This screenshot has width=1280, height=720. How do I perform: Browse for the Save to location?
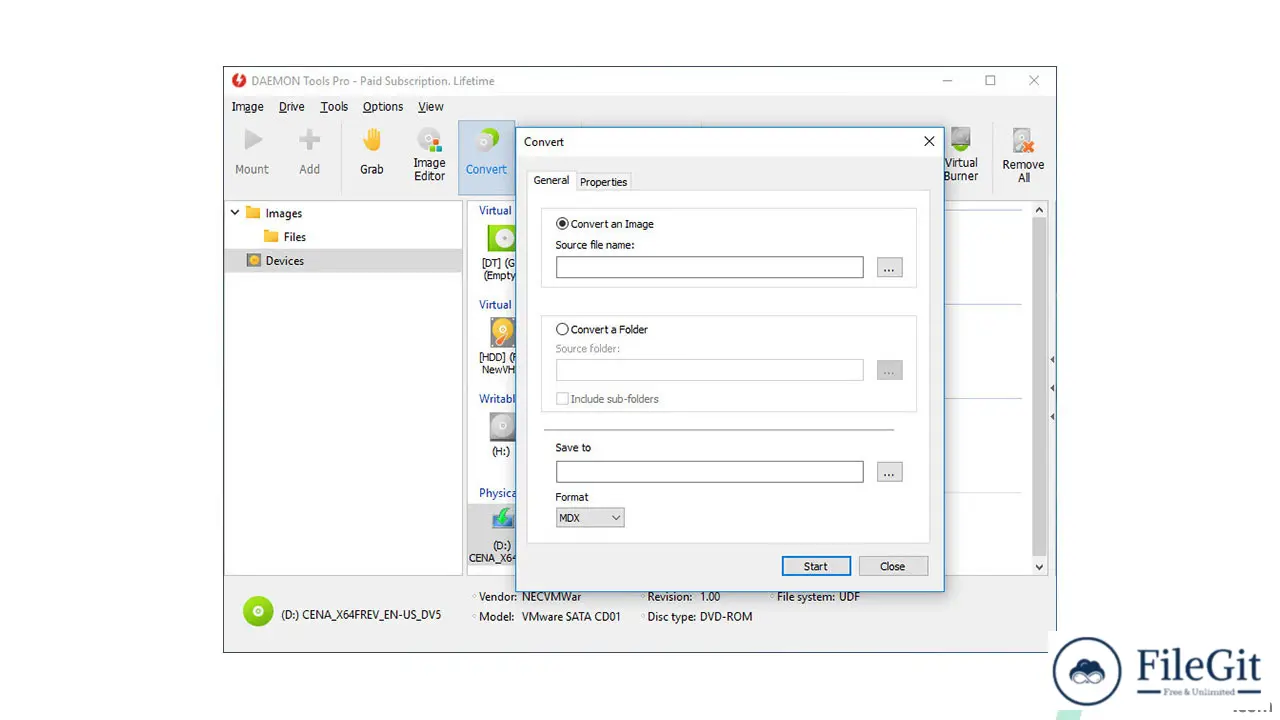click(889, 472)
